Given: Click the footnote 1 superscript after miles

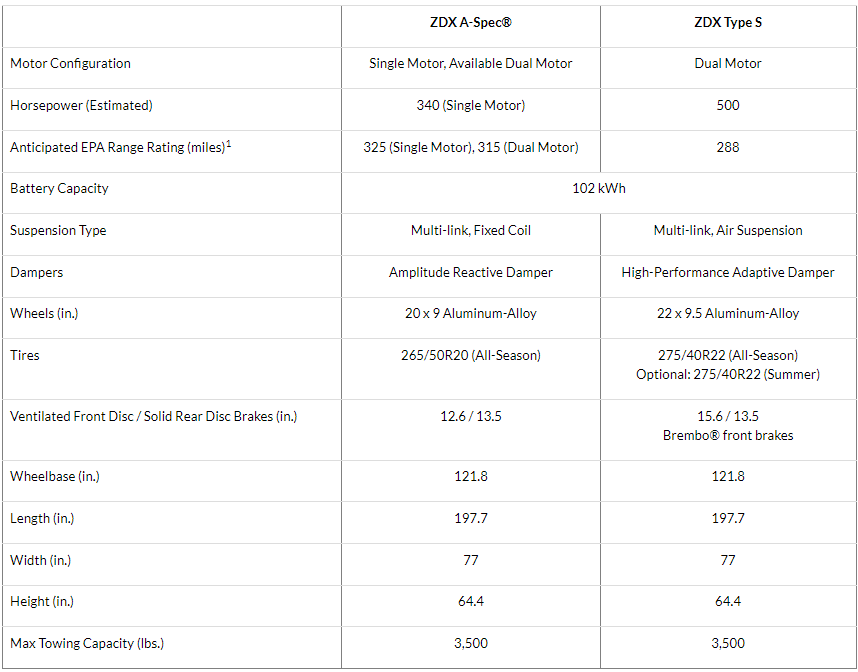Looking at the screenshot, I should point(229,143).
